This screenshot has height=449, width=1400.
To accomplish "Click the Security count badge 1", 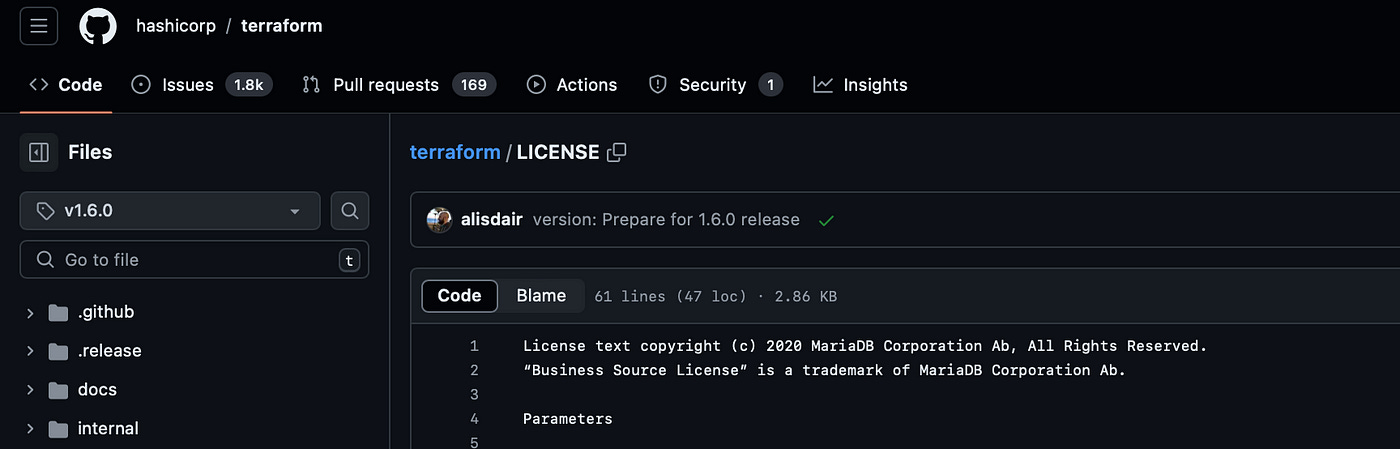I will 769,85.
